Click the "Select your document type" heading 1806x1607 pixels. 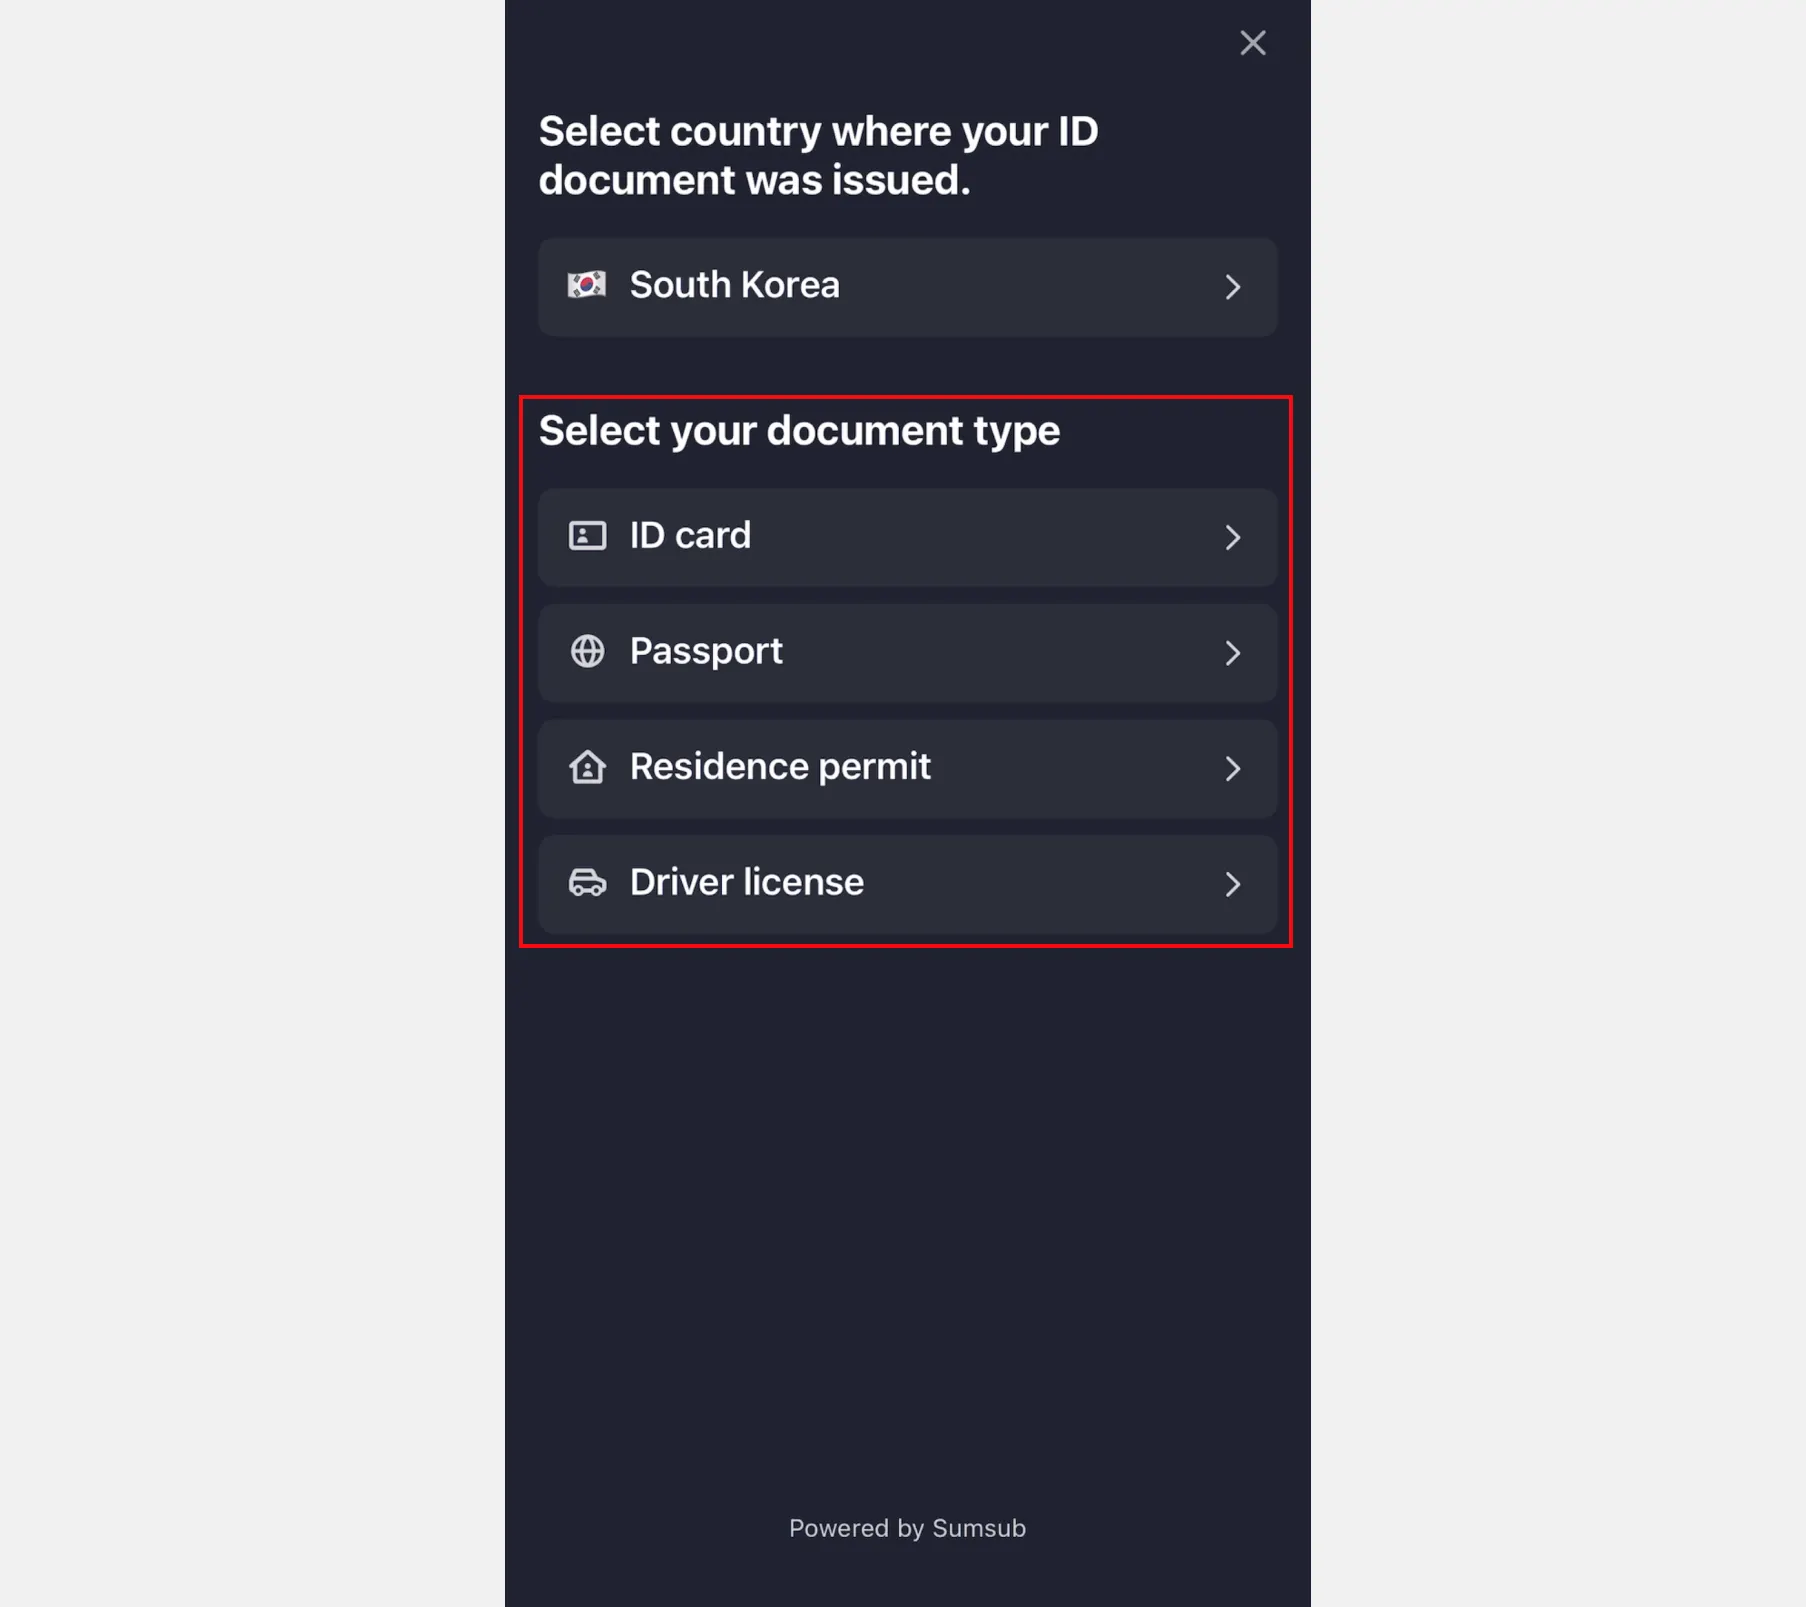coord(799,431)
